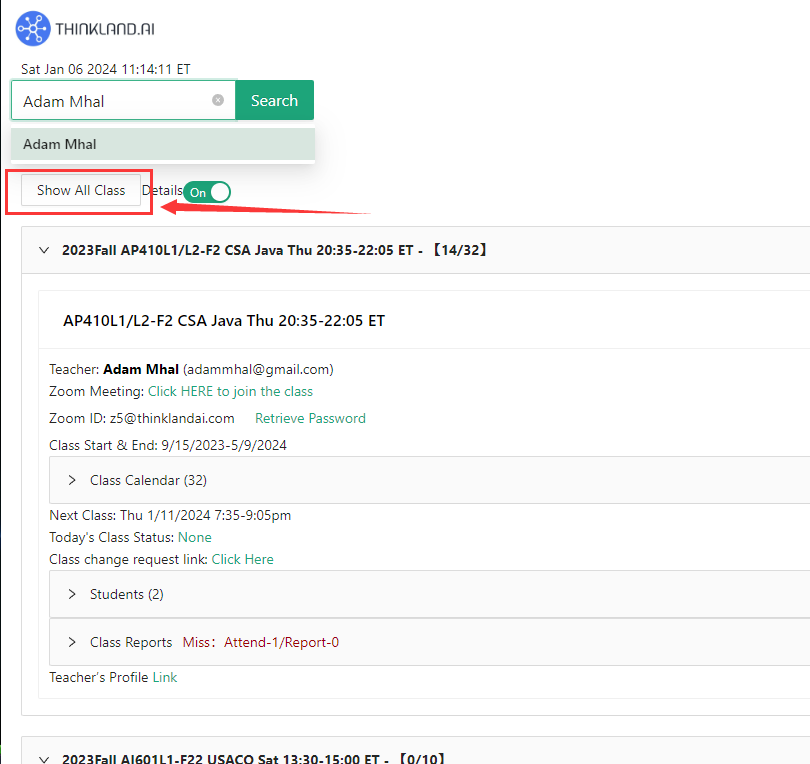The image size is (810, 764).
Task: Toggle the Details switch off
Action: (207, 192)
